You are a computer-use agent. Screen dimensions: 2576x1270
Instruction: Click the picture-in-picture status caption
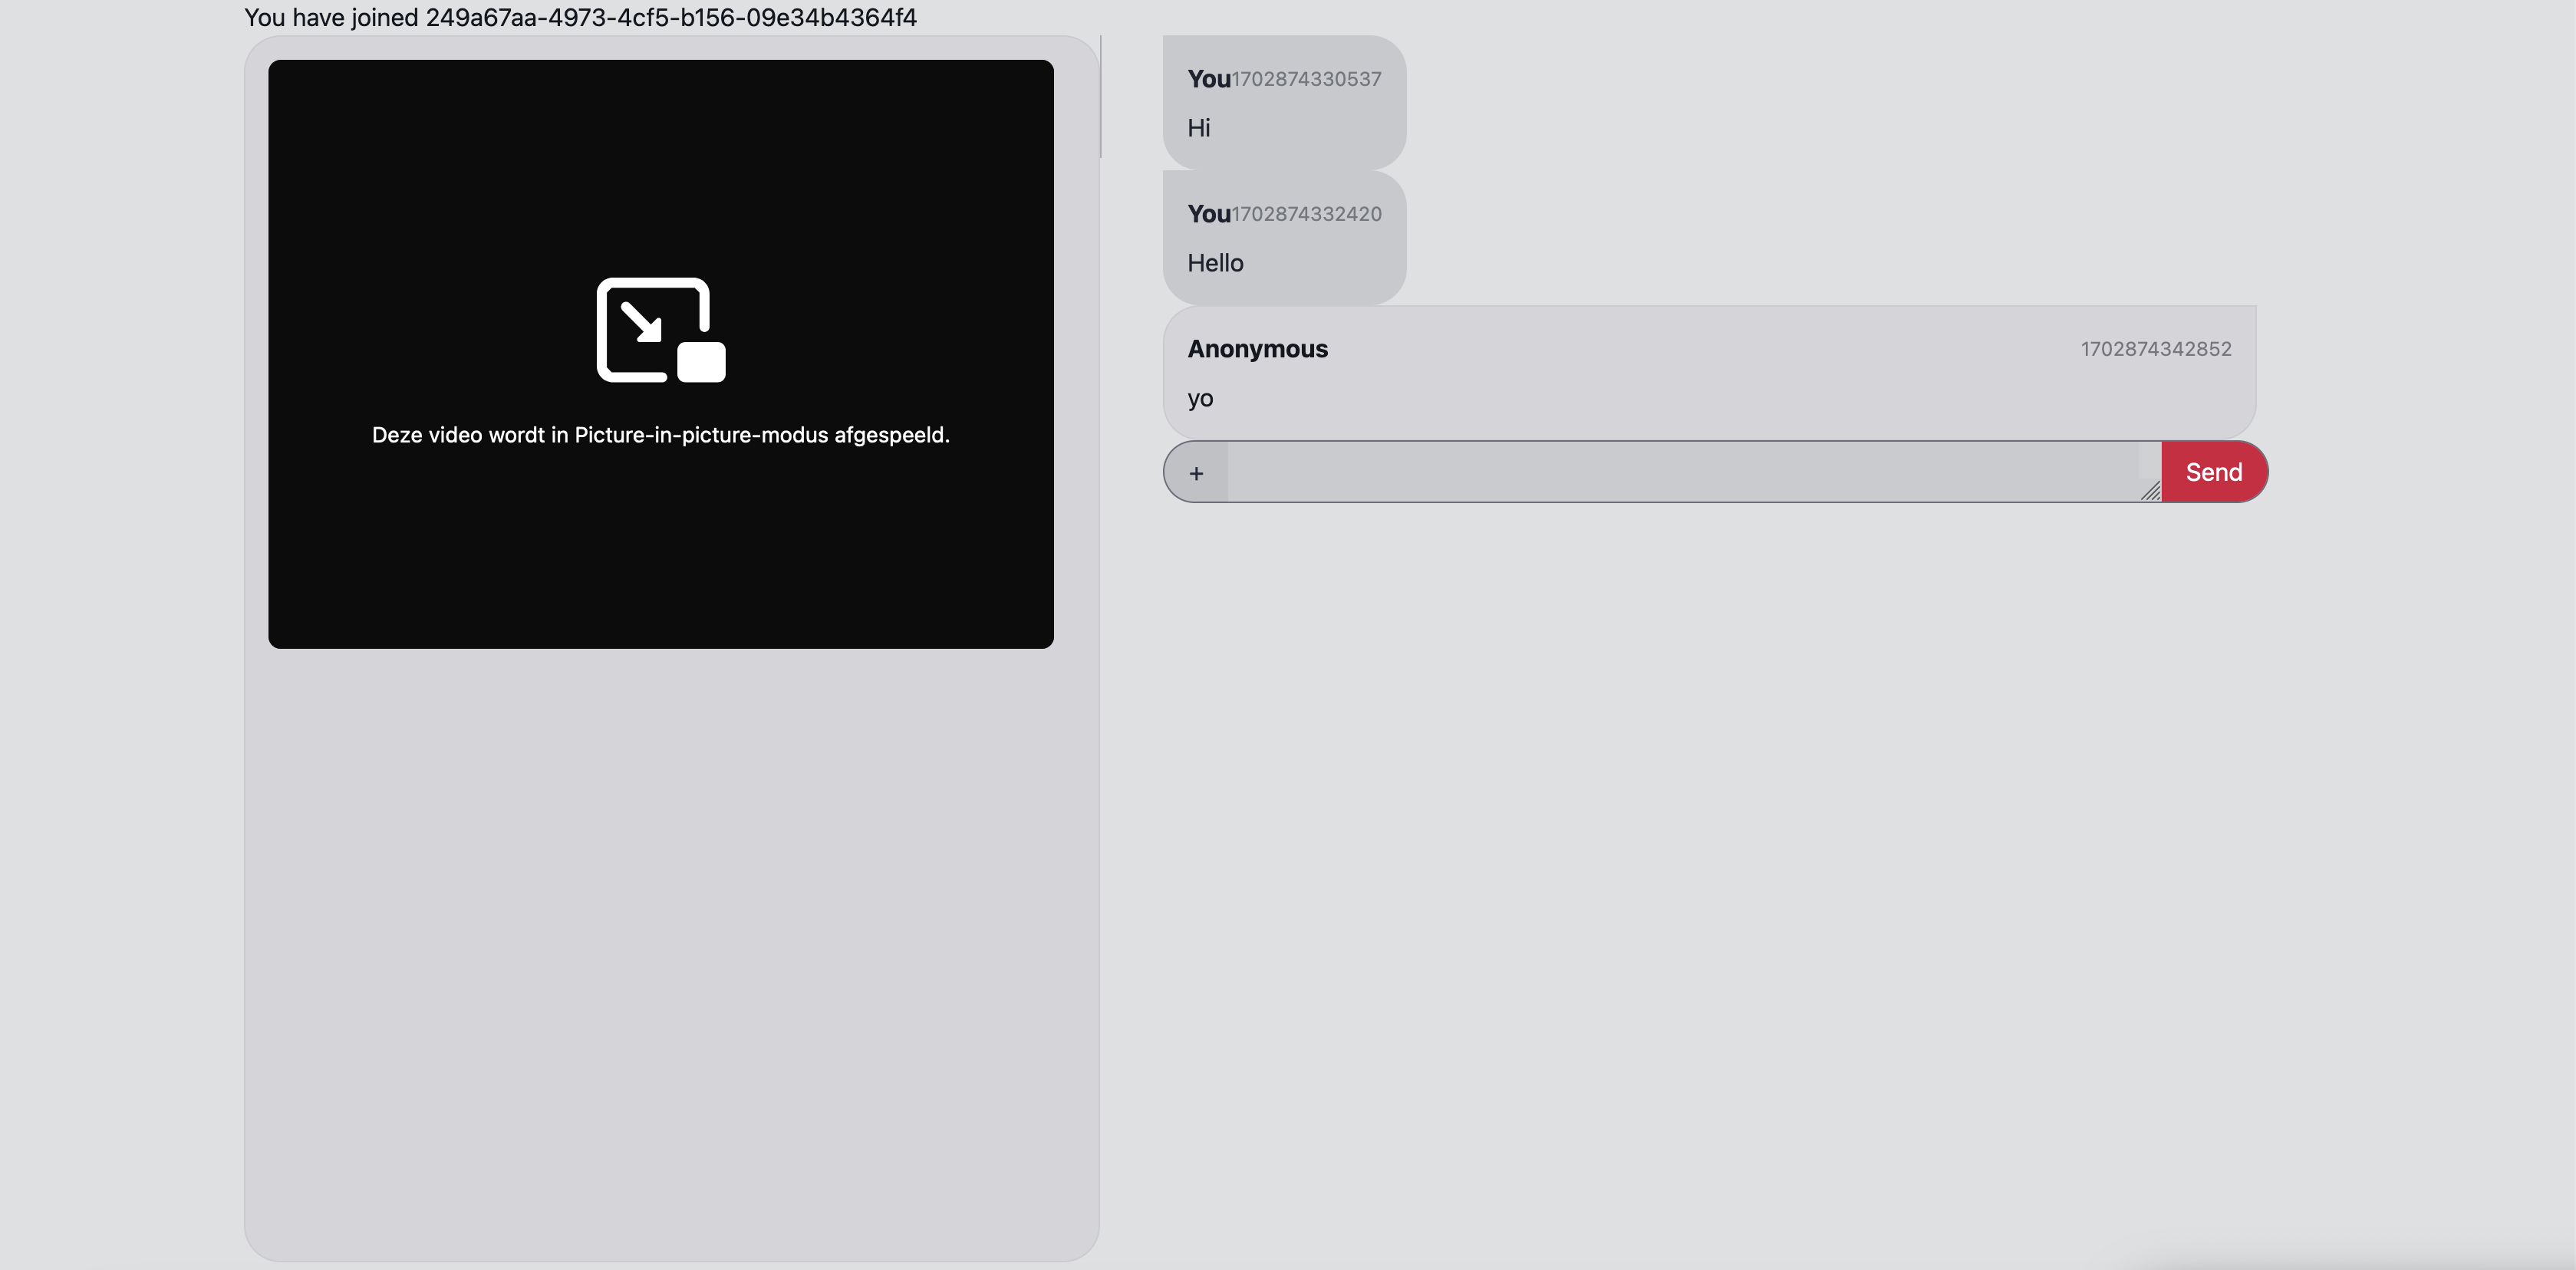point(661,435)
